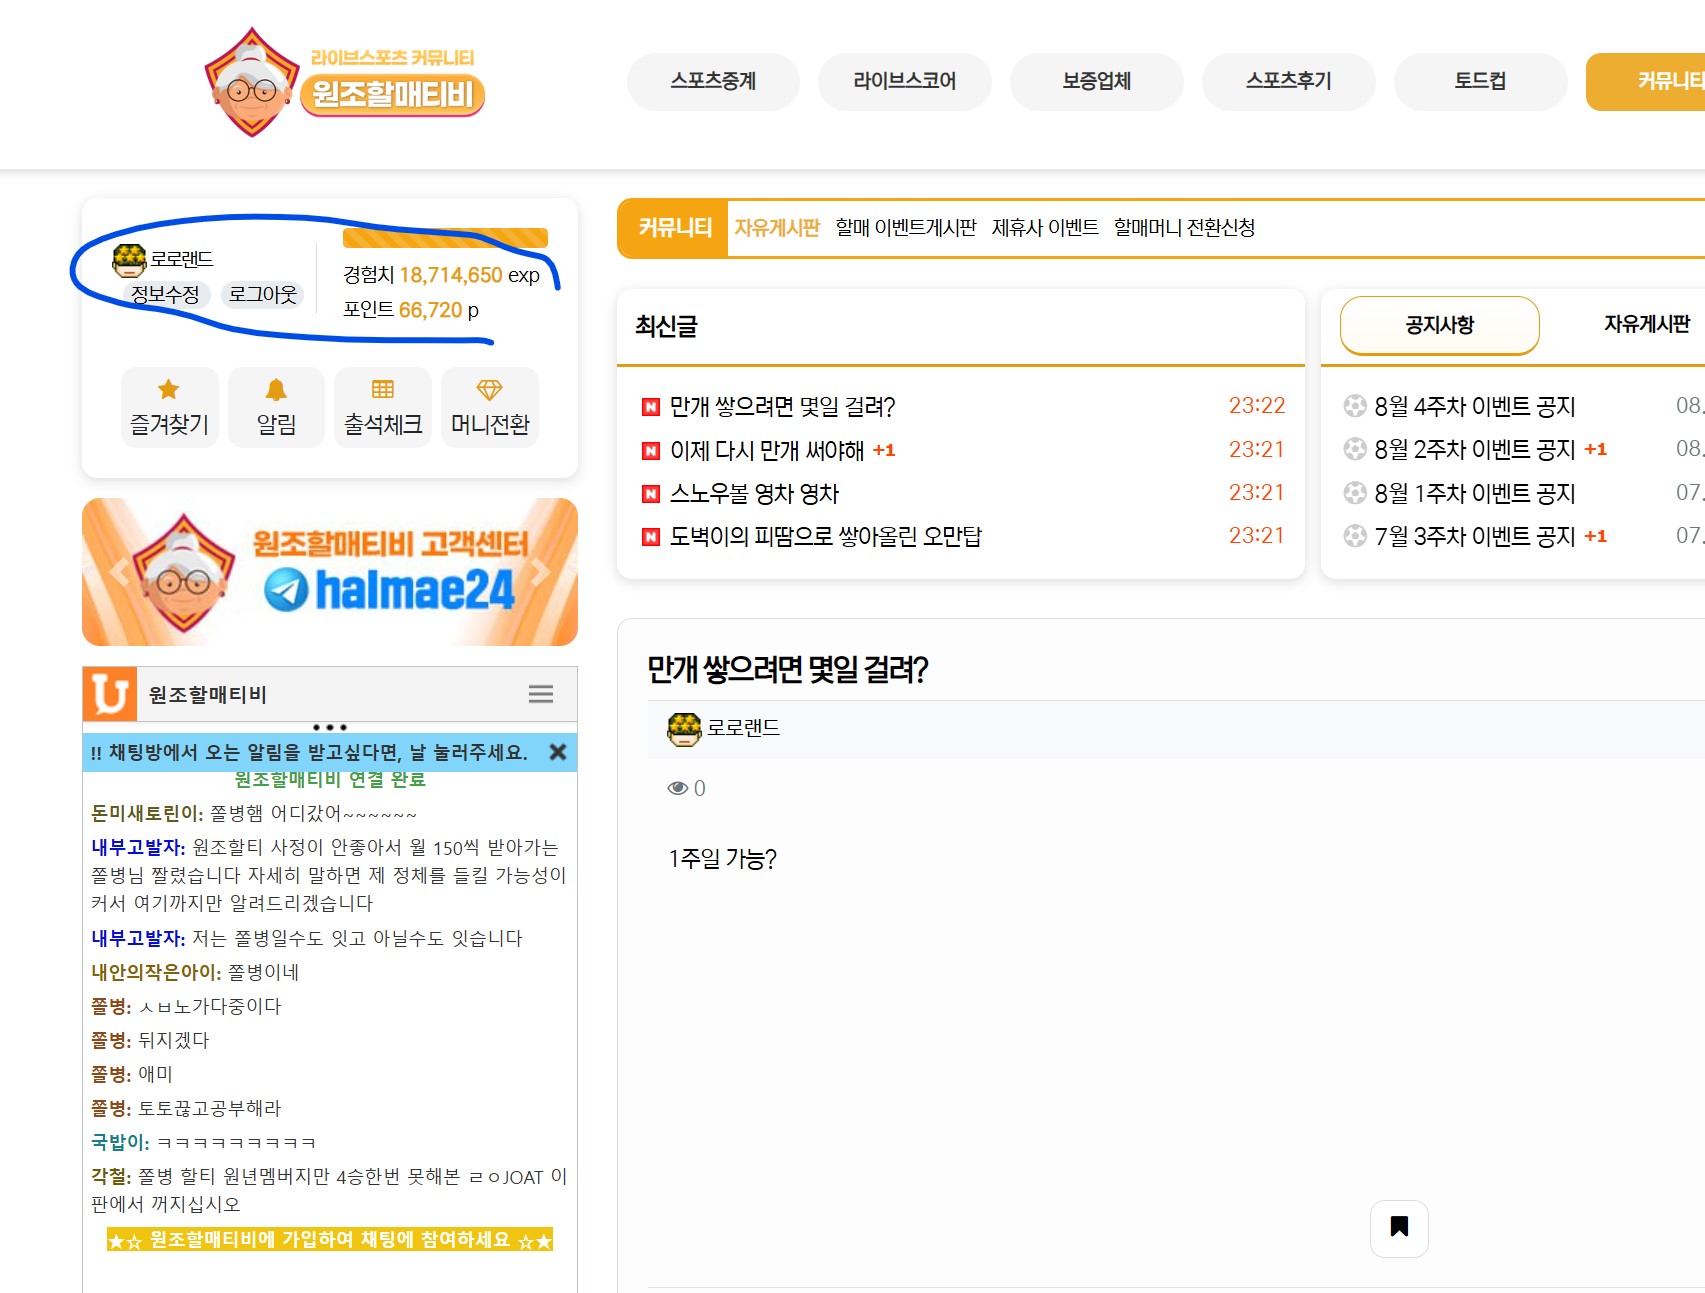This screenshot has height=1293, width=1705.
Task: Open post 스노우볼 영차 영차
Action: pyautogui.click(x=754, y=493)
